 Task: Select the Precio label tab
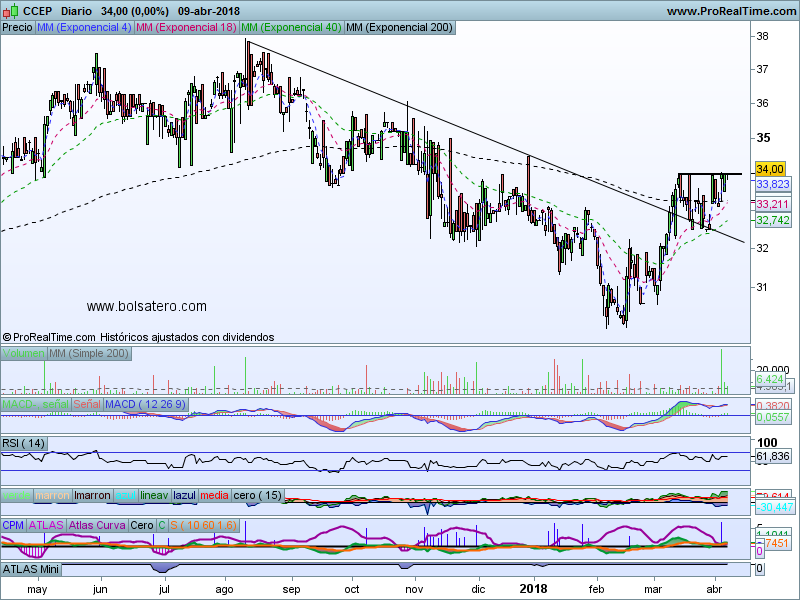pos(17,27)
